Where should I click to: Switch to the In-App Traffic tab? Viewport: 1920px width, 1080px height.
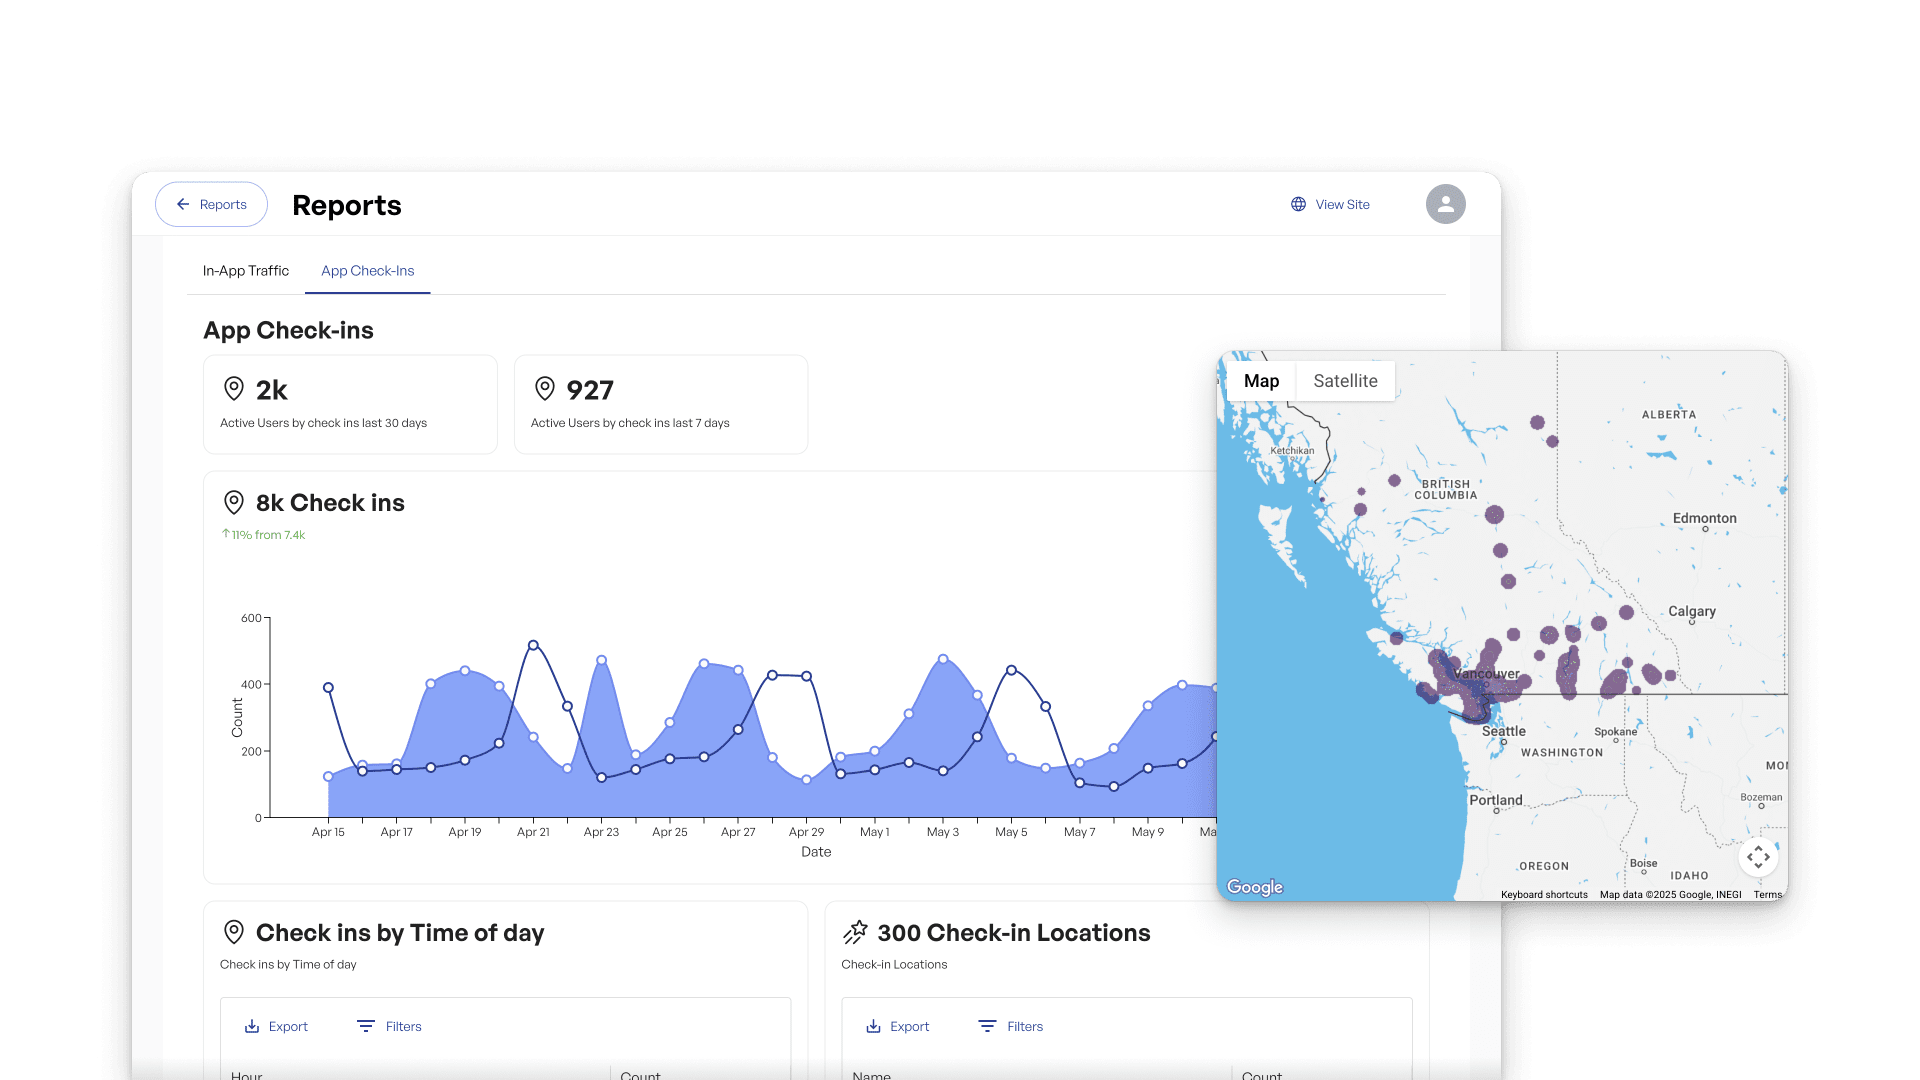point(246,271)
